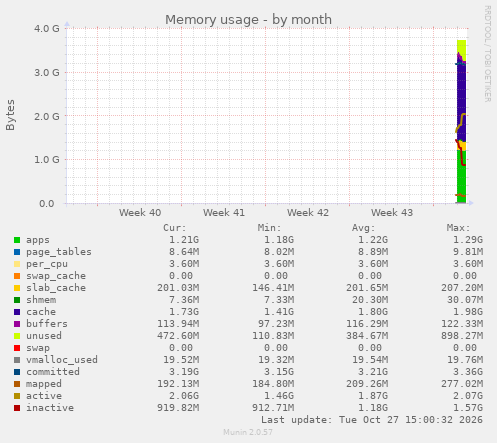This screenshot has width=497, height=443.
Task: Click the 'Bytes' vertical axis label
Action: (x=10, y=115)
